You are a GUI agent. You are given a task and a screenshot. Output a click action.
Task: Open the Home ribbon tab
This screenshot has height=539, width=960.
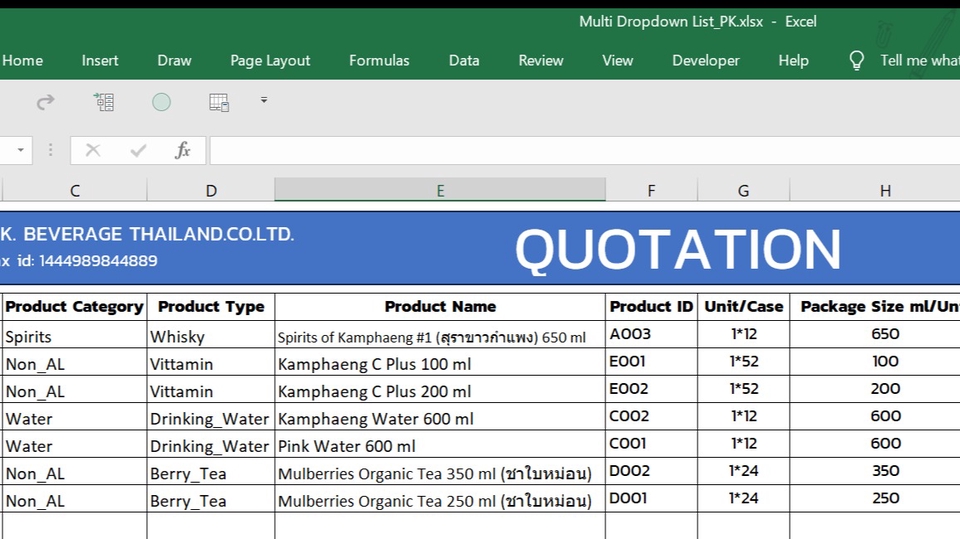coord(22,60)
